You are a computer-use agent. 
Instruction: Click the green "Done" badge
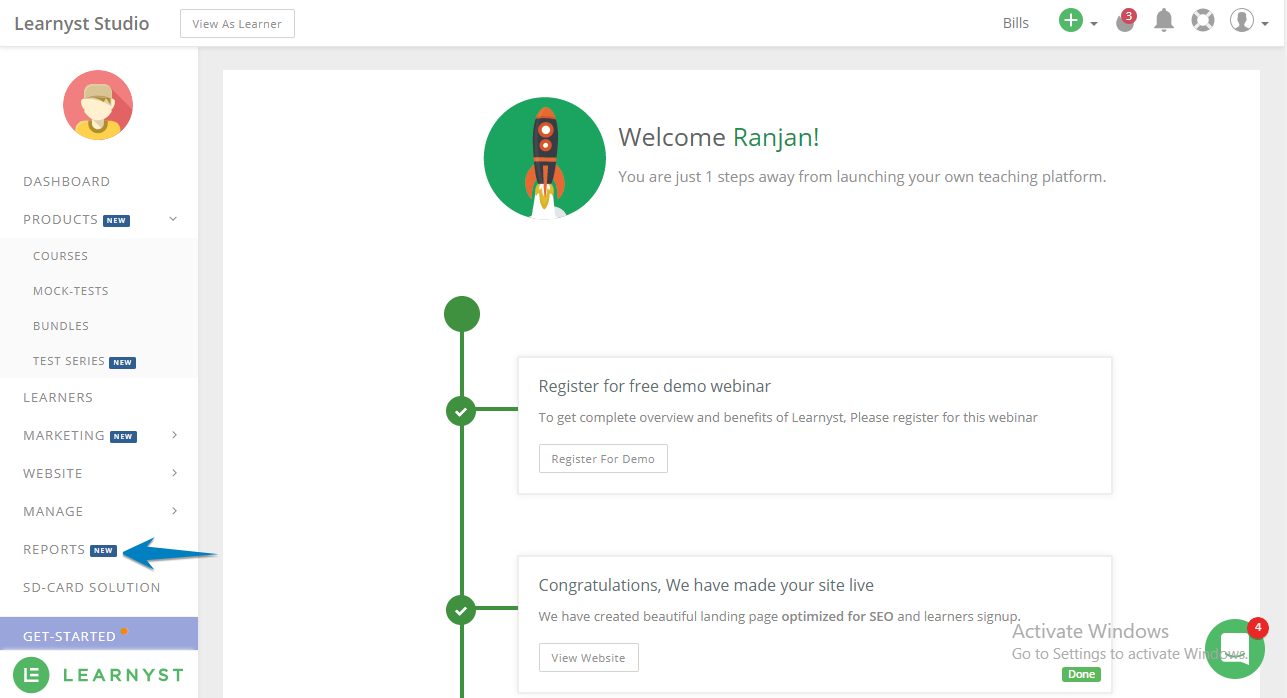tap(1081, 674)
